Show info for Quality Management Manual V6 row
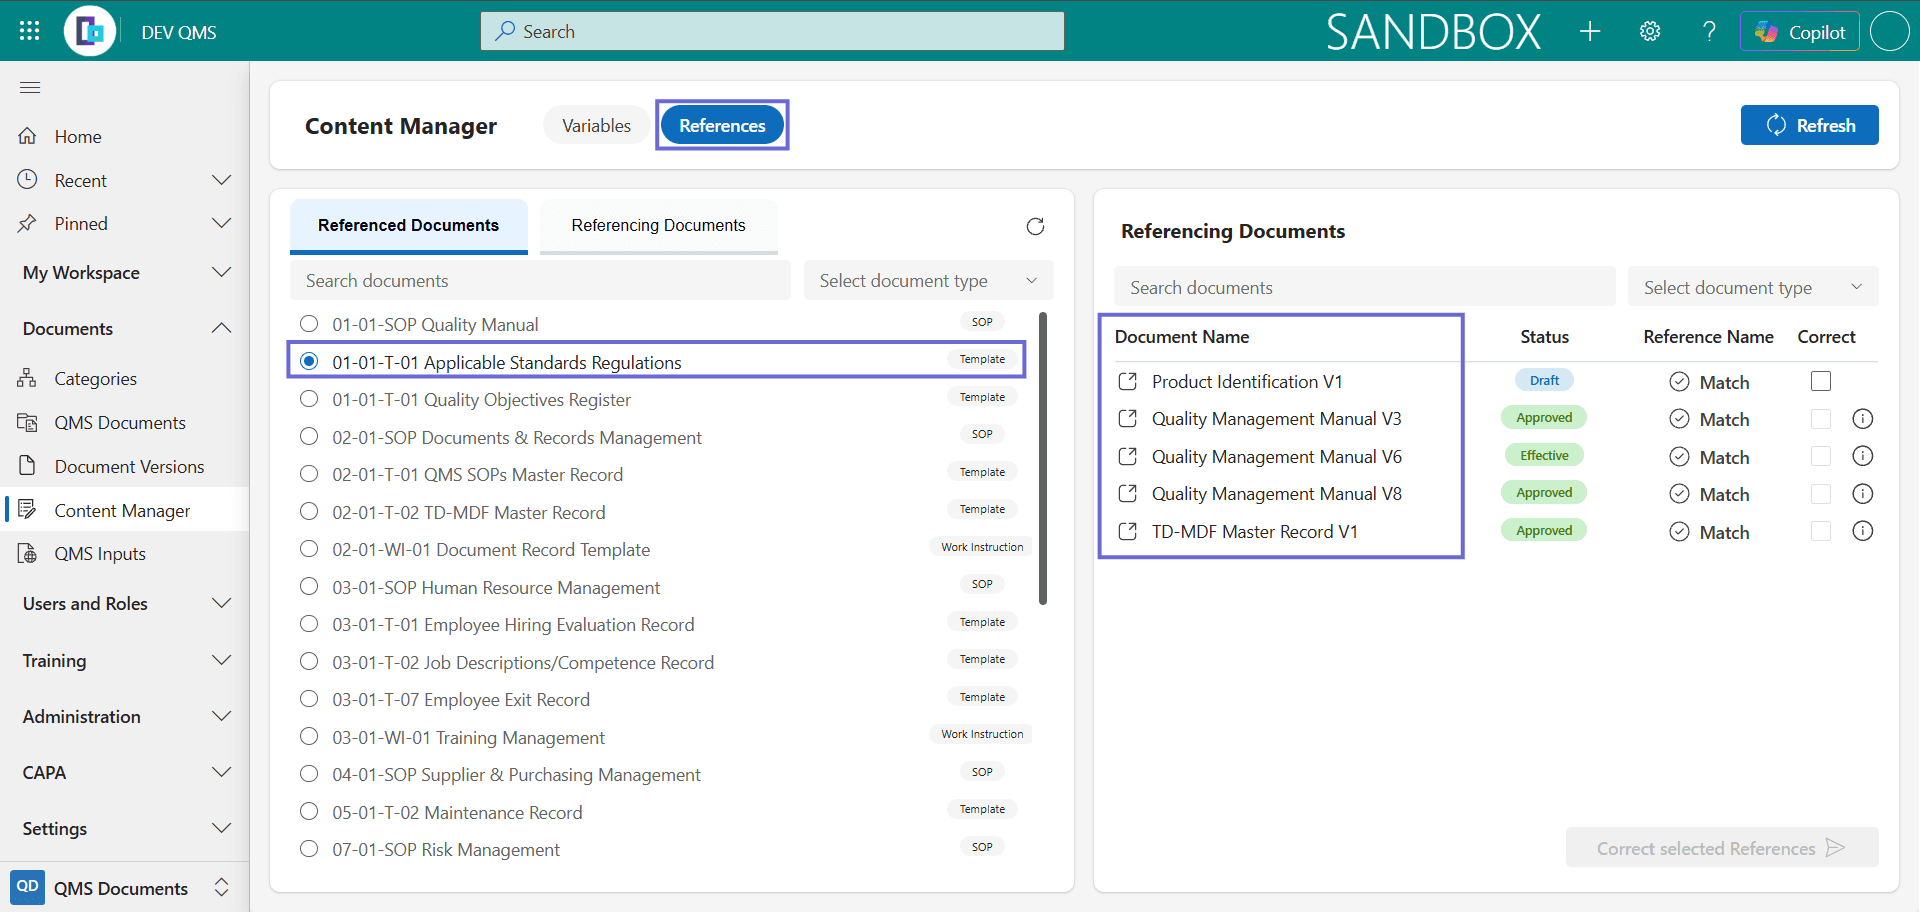Screen dimensions: 1920x912 (1862, 456)
